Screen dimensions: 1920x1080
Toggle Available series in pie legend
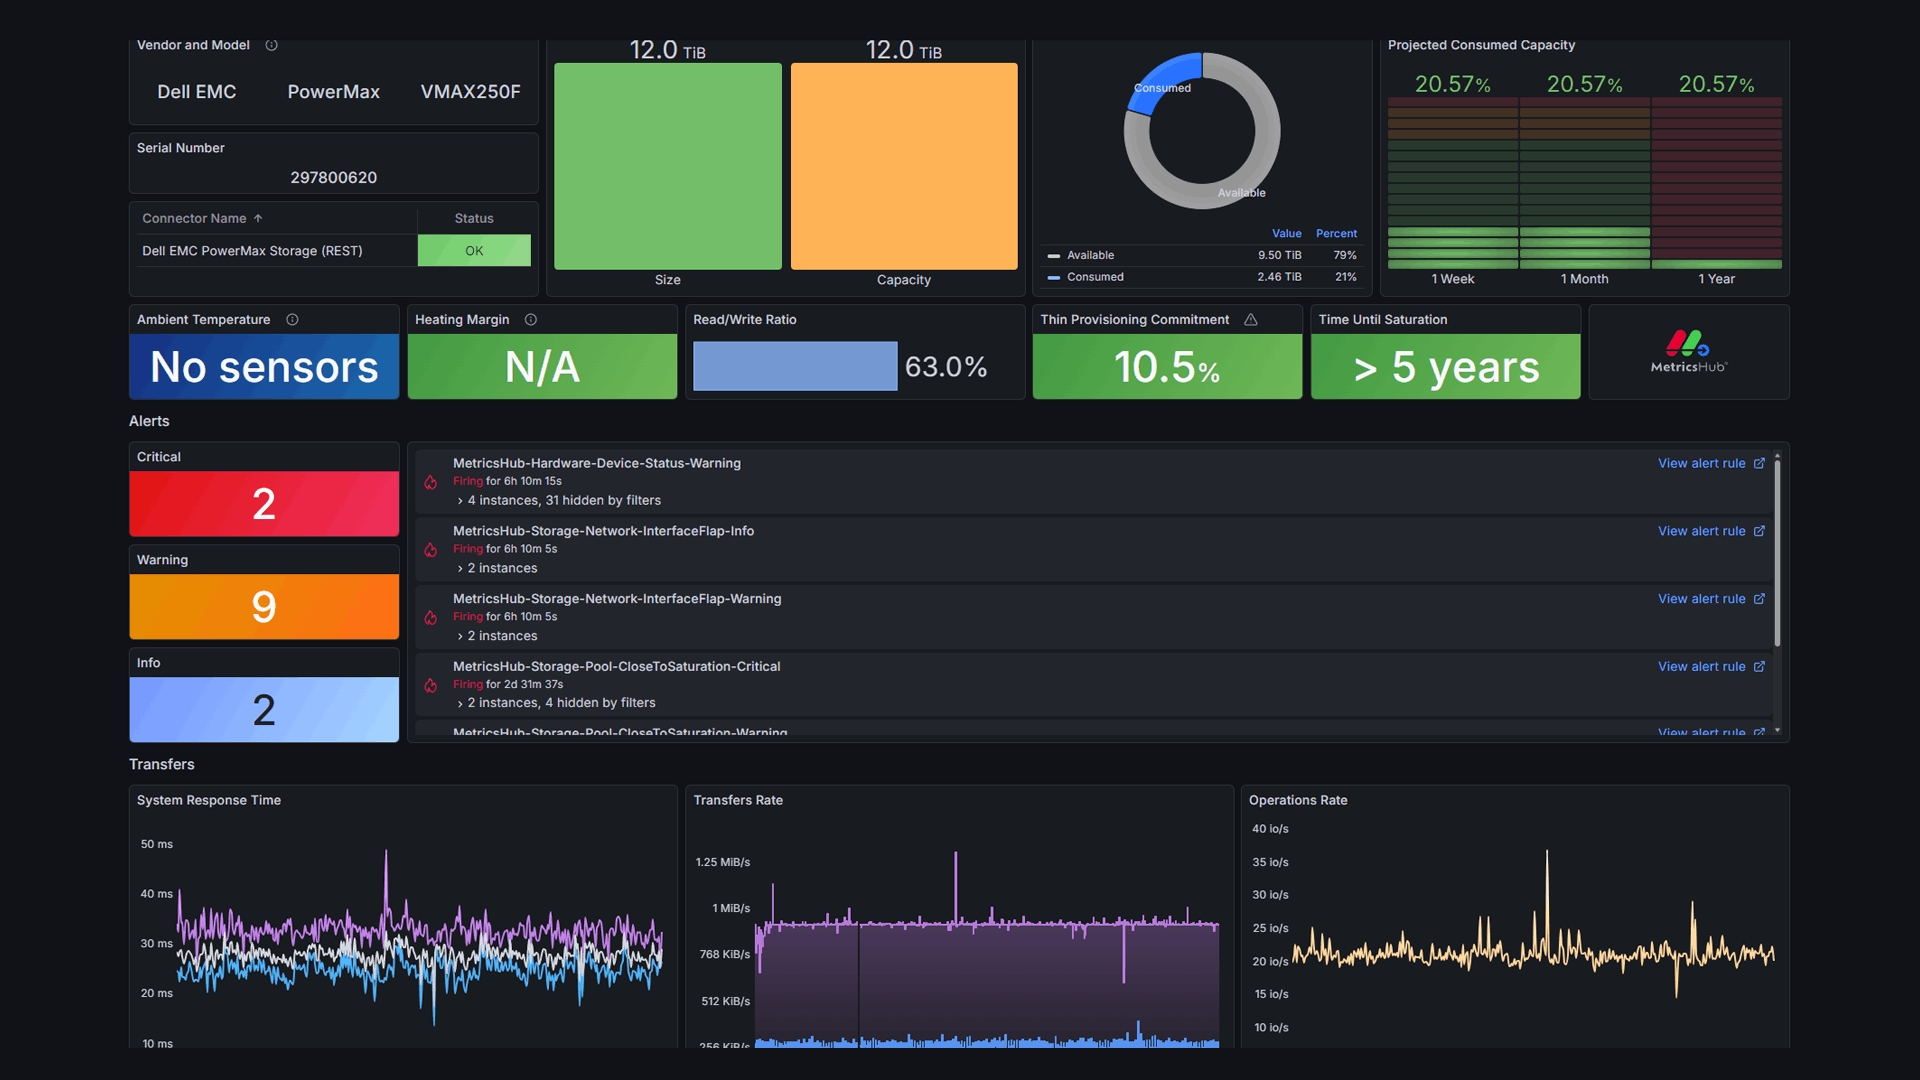[x=1089, y=256]
